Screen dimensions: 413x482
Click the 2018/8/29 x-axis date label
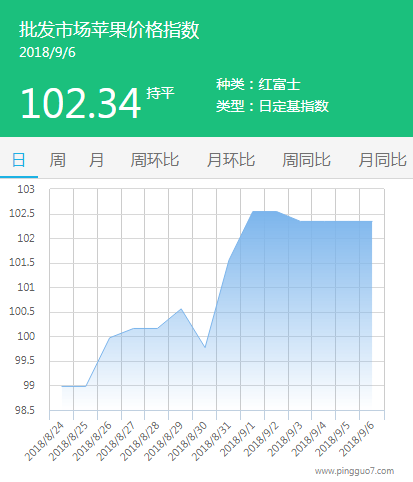coord(164,441)
